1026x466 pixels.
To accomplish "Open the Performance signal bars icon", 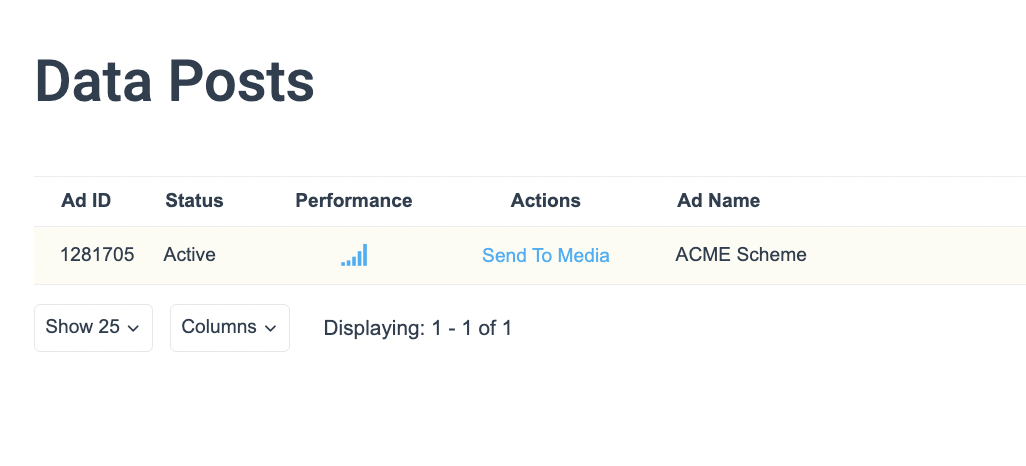I will click(354, 255).
